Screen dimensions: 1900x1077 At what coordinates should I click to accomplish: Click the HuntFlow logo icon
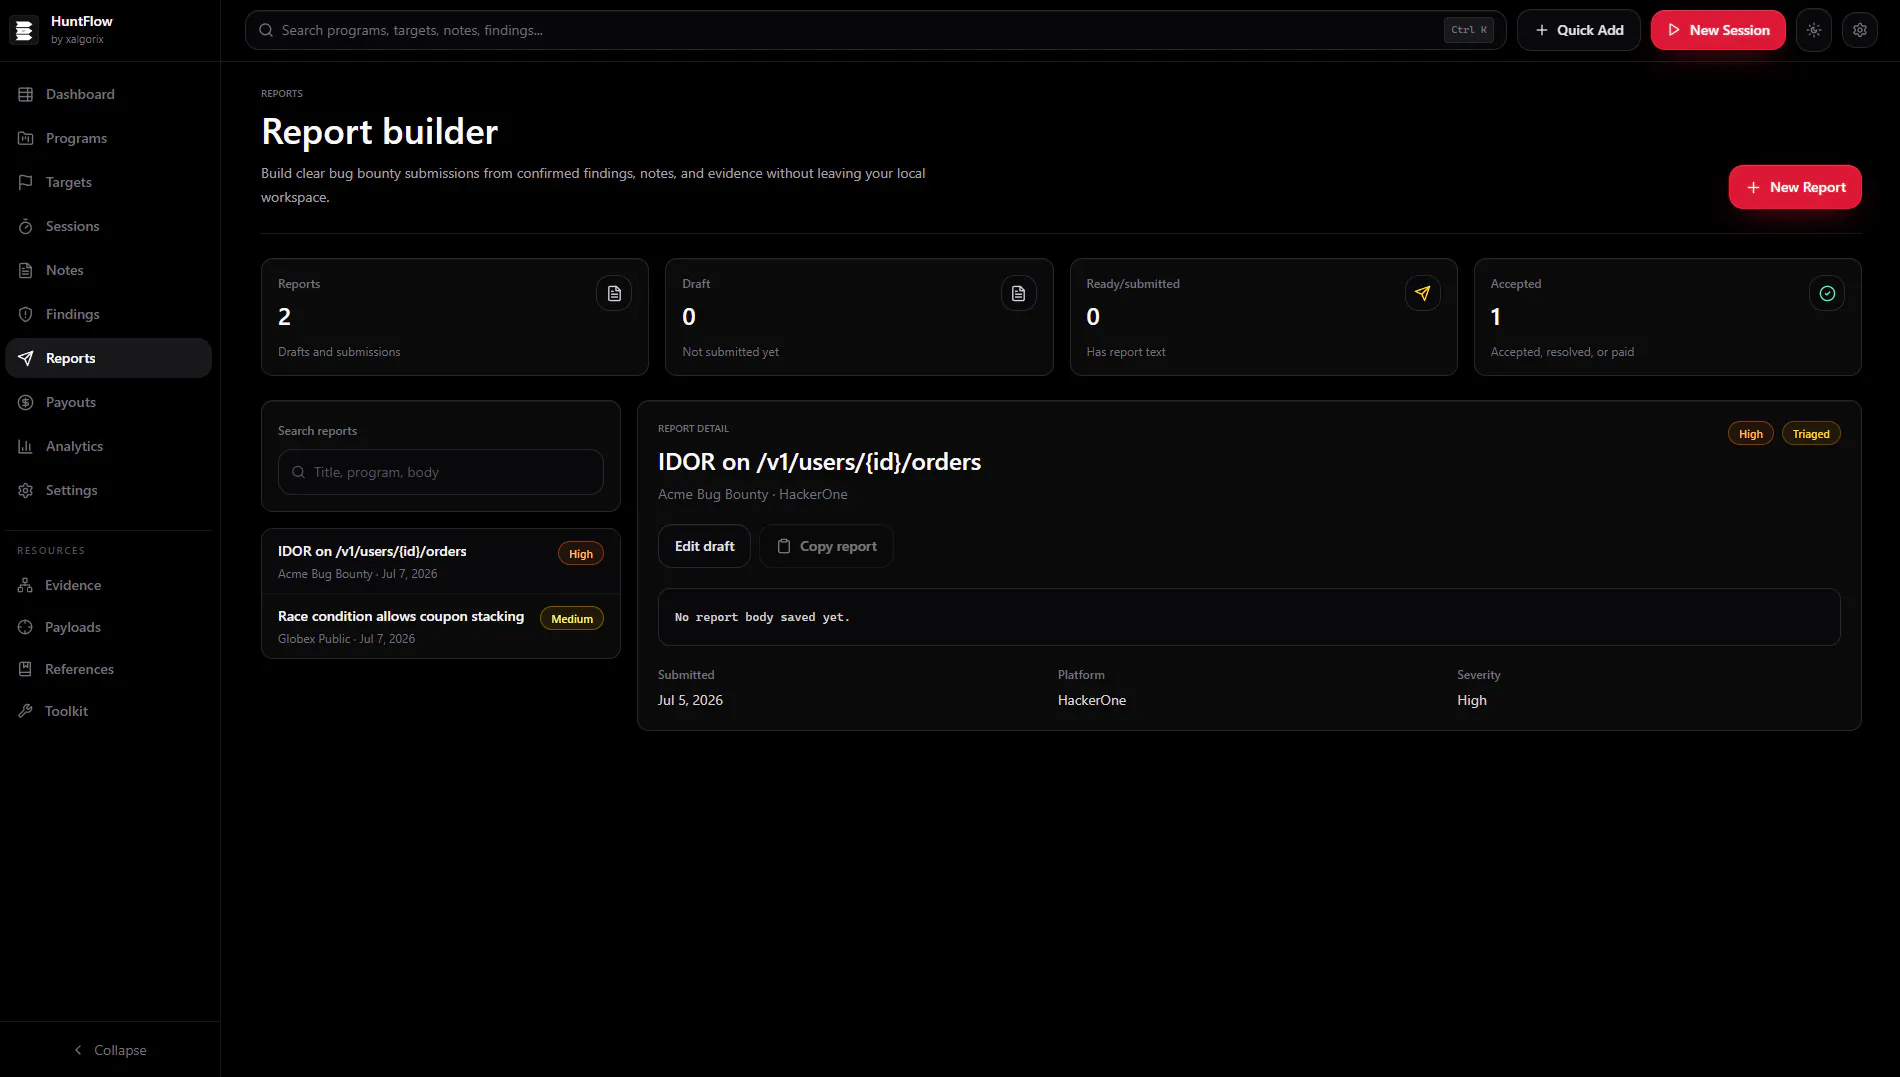tap(24, 30)
